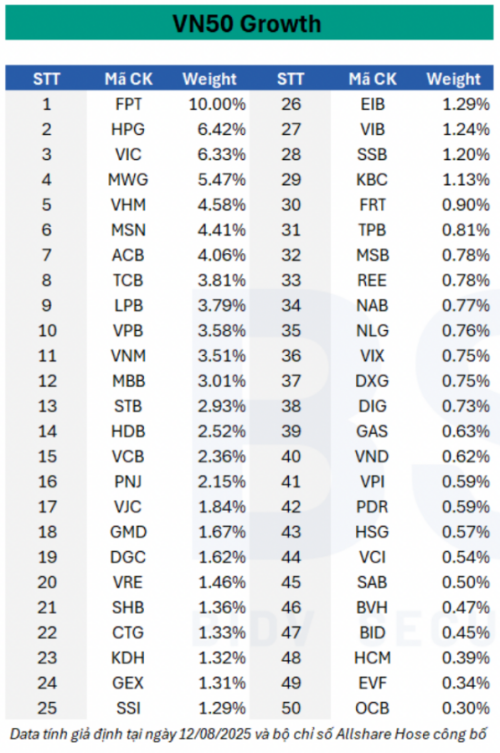Click the SSI ticker in row 25

(x=128, y=708)
